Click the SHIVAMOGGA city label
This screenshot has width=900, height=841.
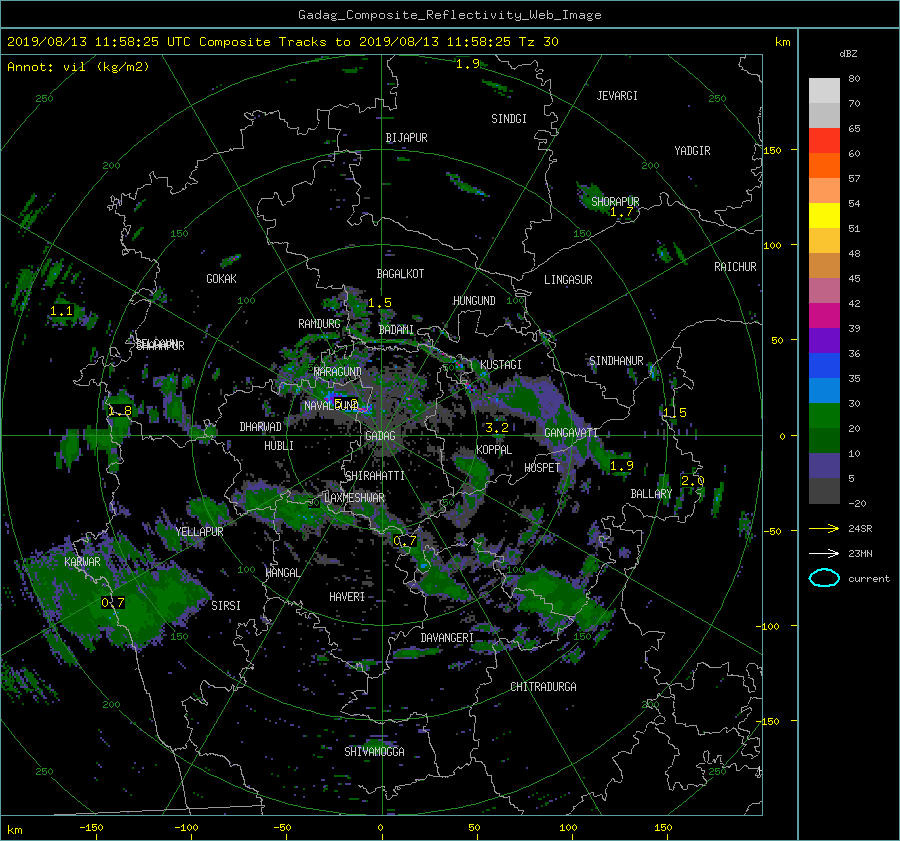374,752
